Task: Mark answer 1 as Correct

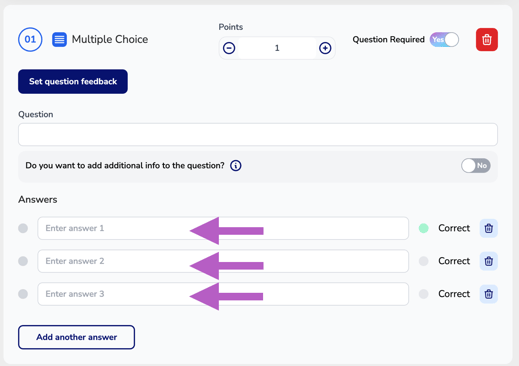Action: 423,228
